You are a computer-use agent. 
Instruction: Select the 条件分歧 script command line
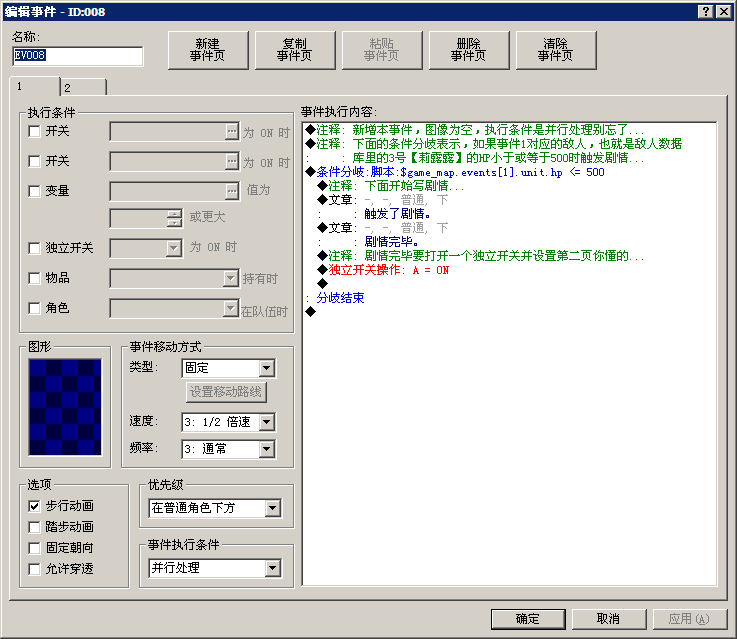click(x=455, y=172)
